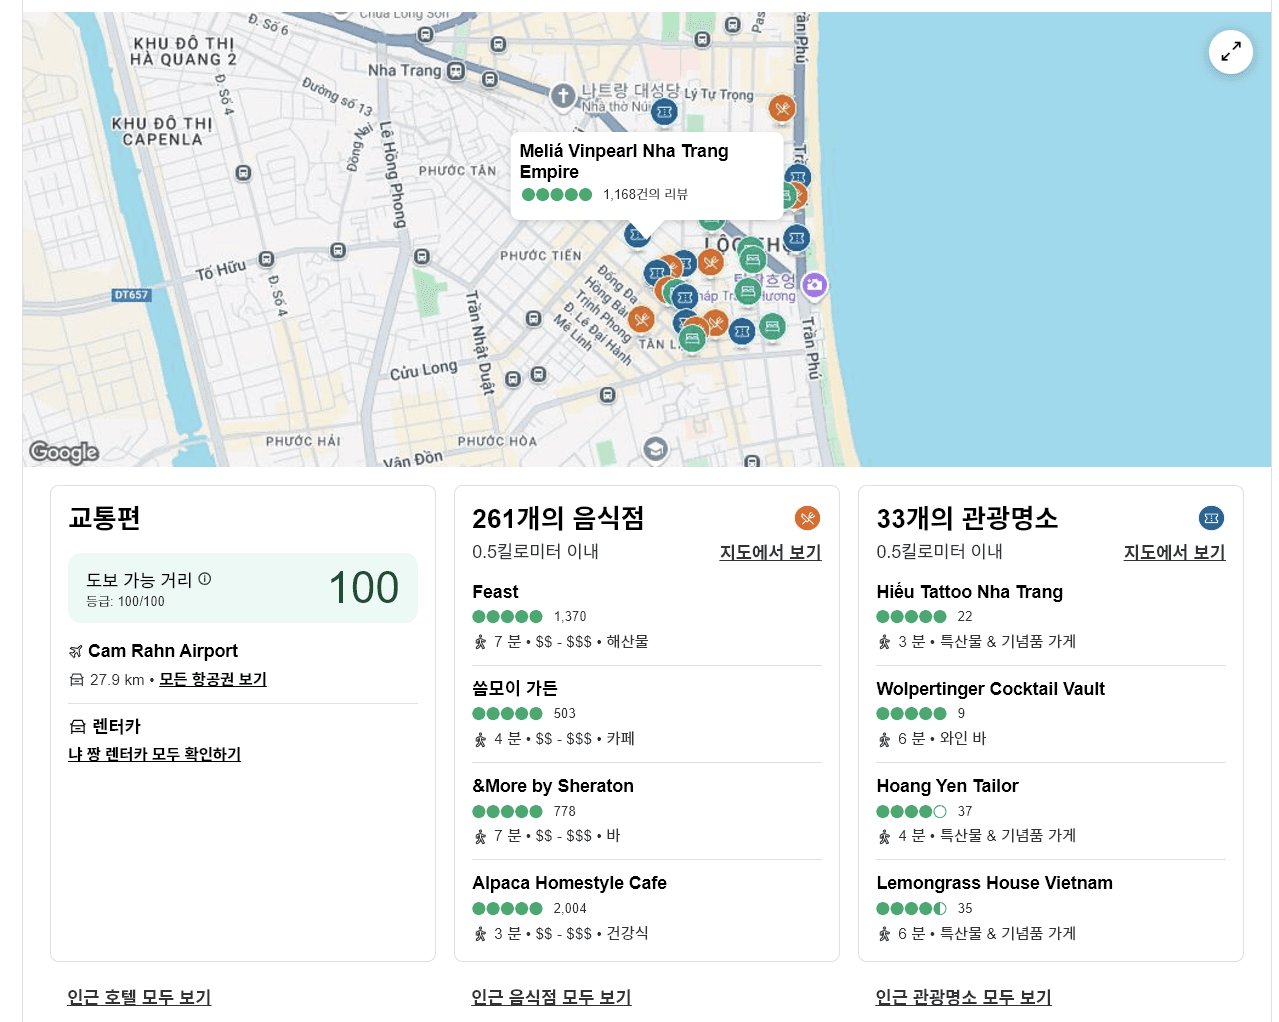Open the 인근 음식점 모두 보기 link

click(x=551, y=997)
